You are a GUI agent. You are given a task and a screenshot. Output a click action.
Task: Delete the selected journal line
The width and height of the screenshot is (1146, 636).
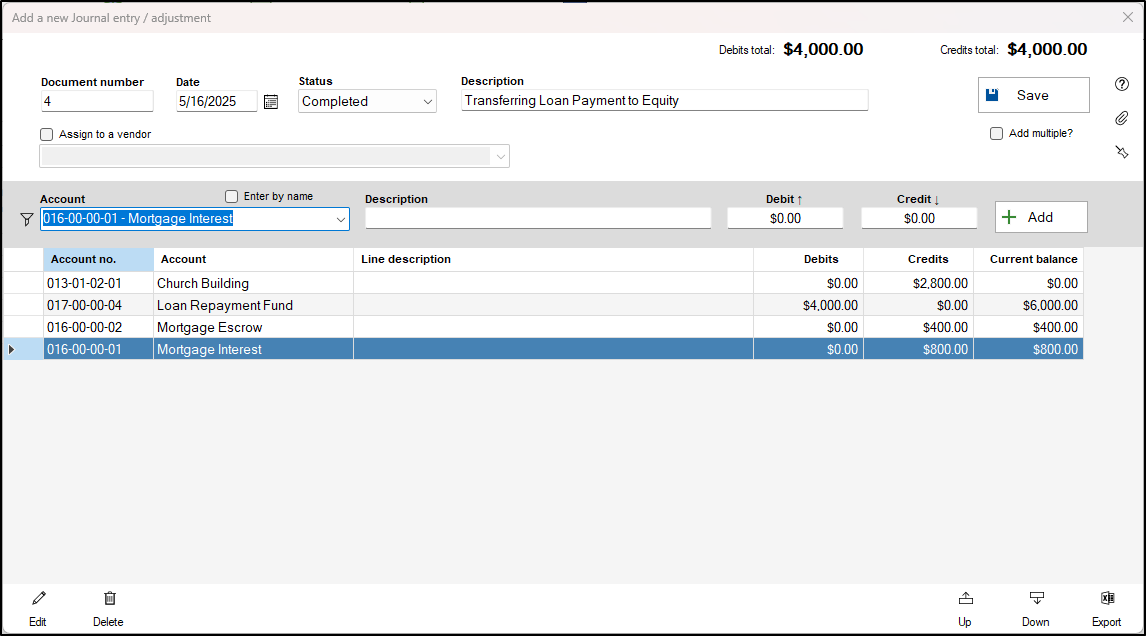[108, 606]
